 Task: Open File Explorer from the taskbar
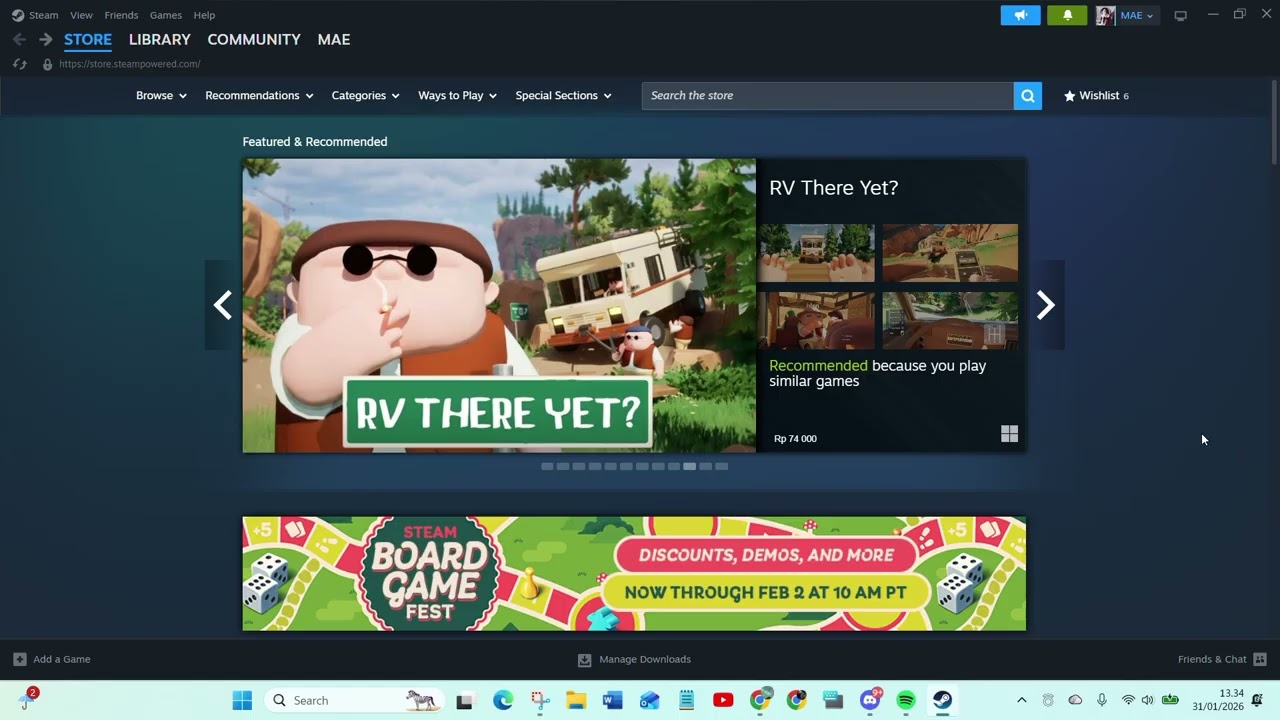576,700
